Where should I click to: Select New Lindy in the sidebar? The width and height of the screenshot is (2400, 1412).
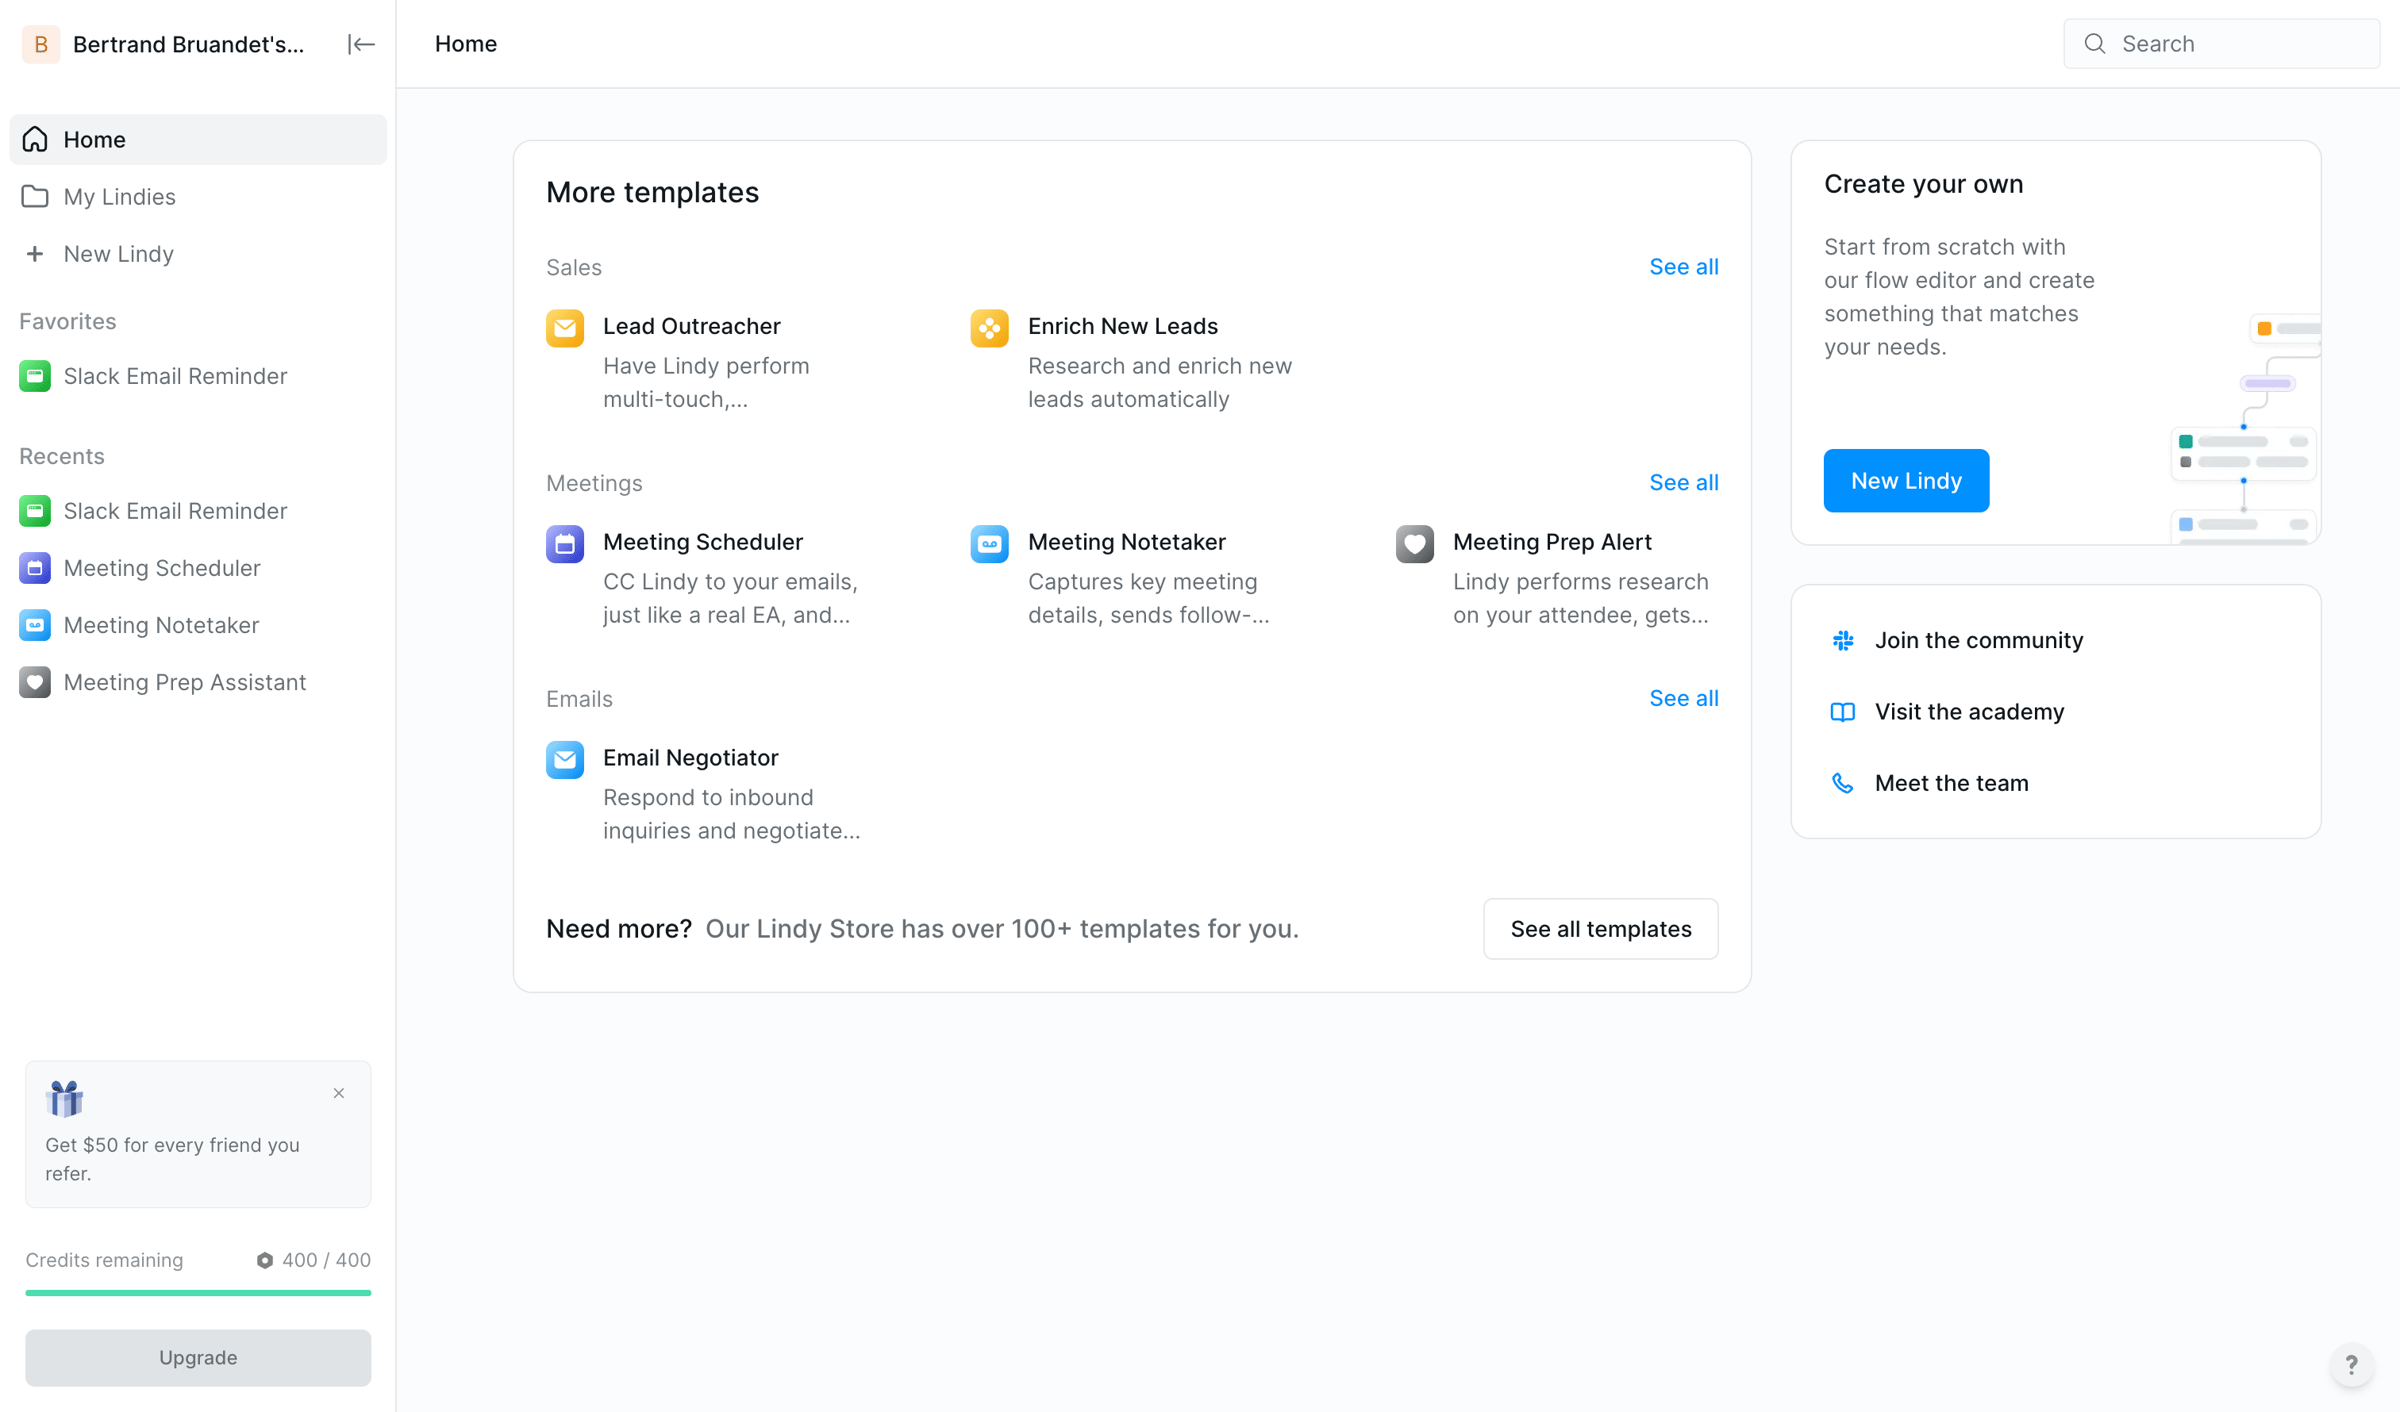pyautogui.click(x=198, y=254)
